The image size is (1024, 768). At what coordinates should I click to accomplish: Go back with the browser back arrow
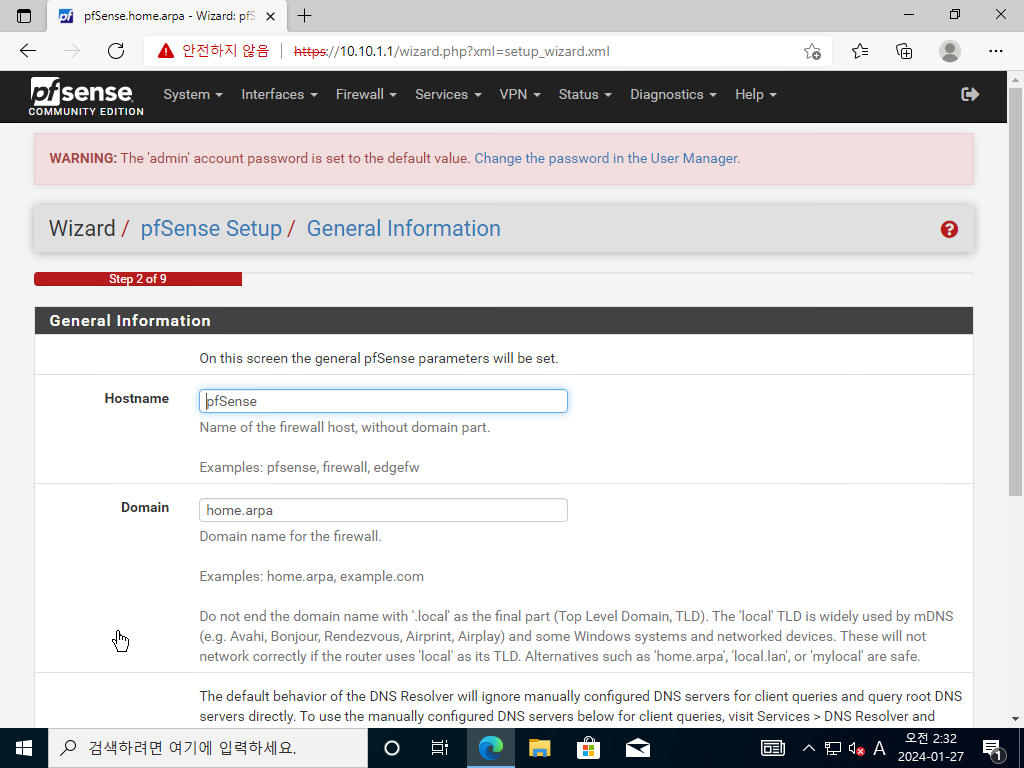[27, 51]
